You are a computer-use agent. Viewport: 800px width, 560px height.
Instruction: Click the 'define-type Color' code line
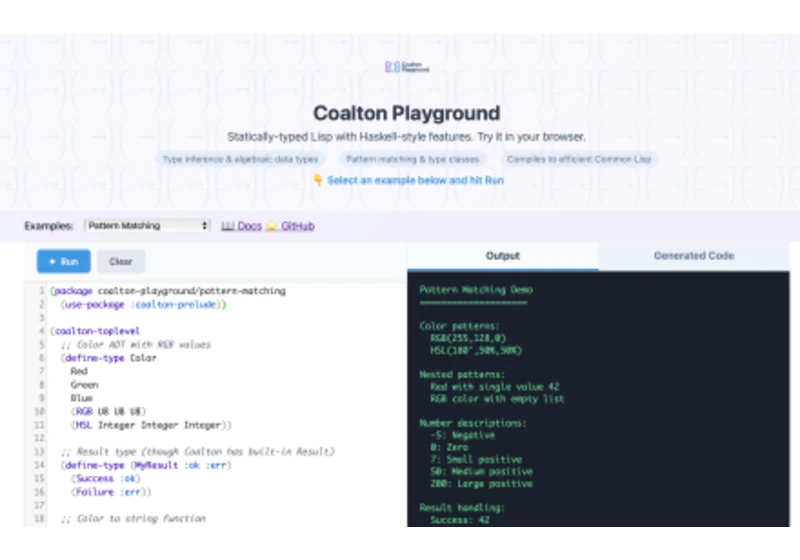pyautogui.click(x=109, y=358)
